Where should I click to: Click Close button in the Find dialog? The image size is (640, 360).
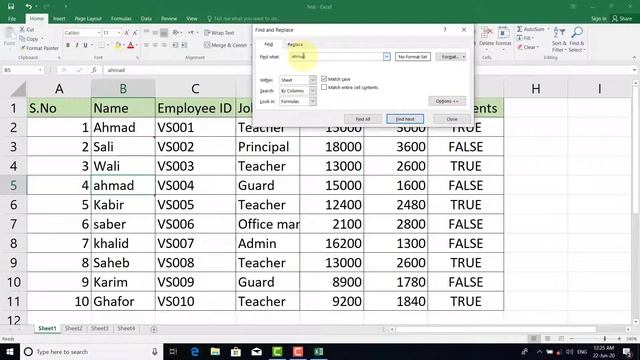click(x=452, y=119)
